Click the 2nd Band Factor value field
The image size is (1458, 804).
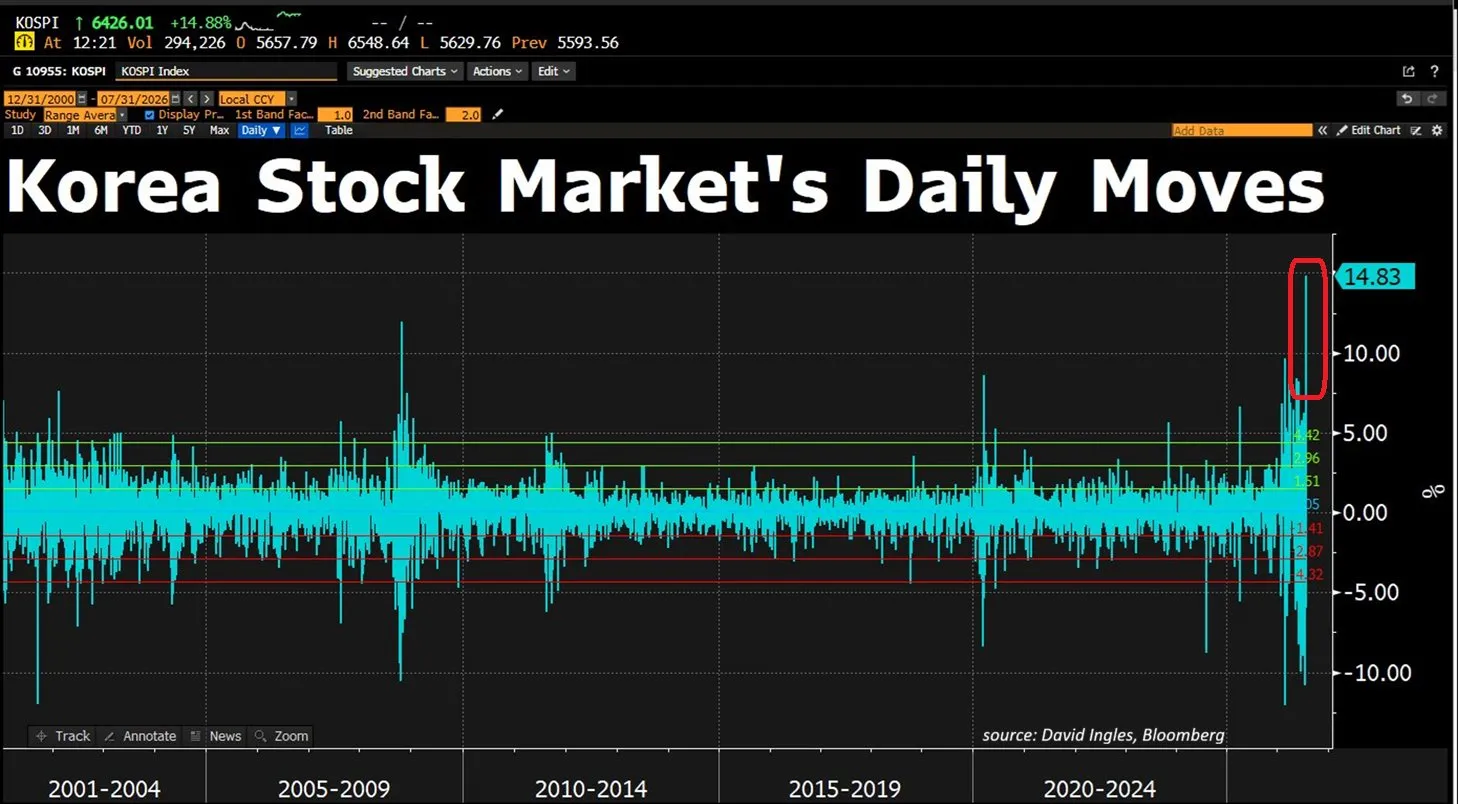point(463,115)
